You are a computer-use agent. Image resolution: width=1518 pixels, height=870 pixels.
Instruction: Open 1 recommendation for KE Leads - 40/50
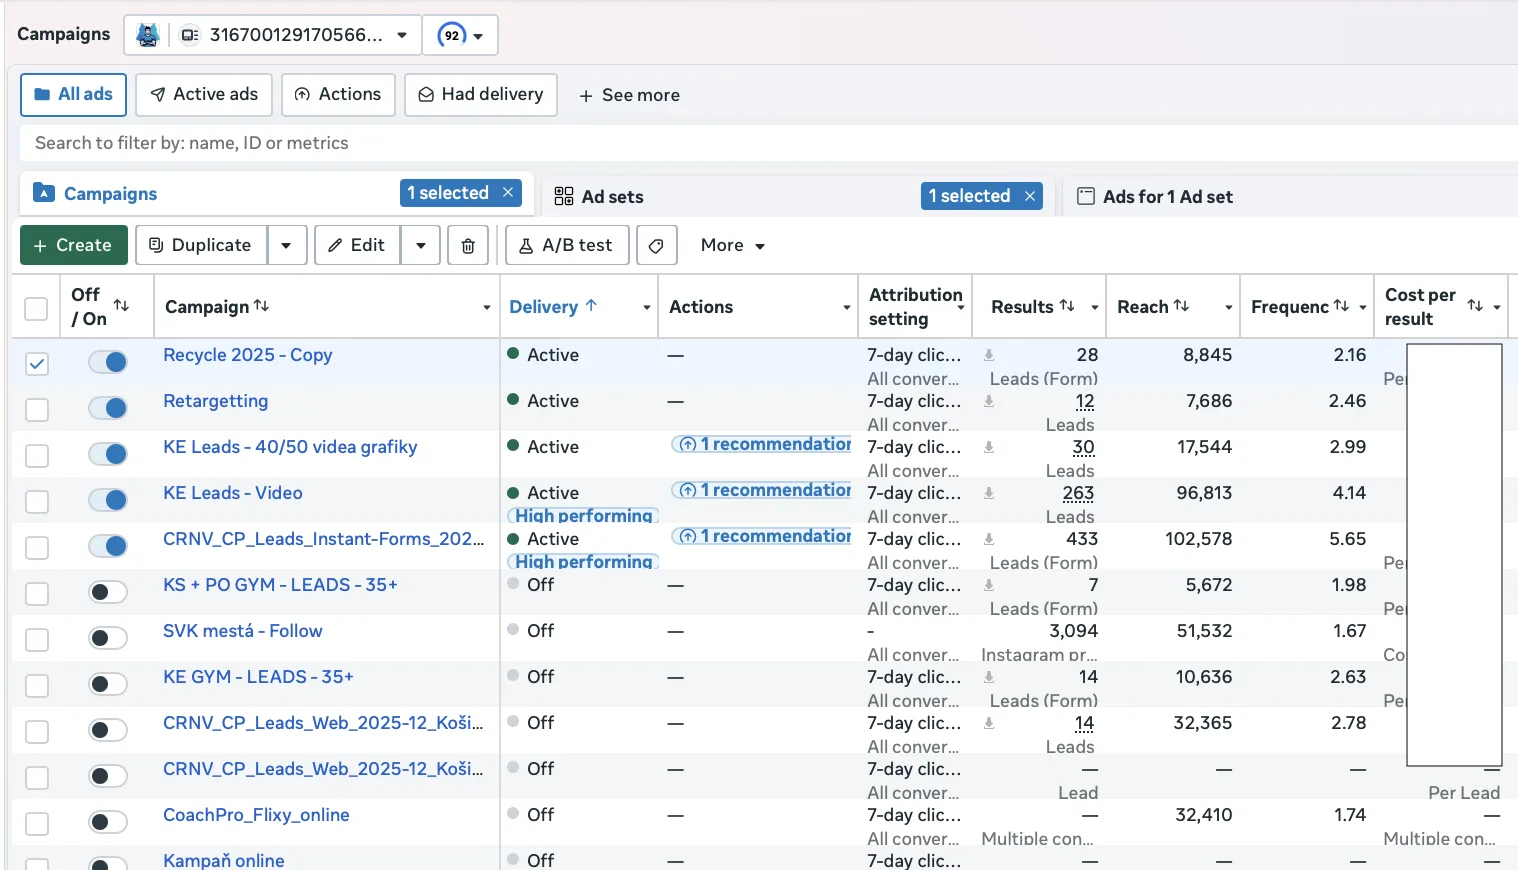(764, 444)
